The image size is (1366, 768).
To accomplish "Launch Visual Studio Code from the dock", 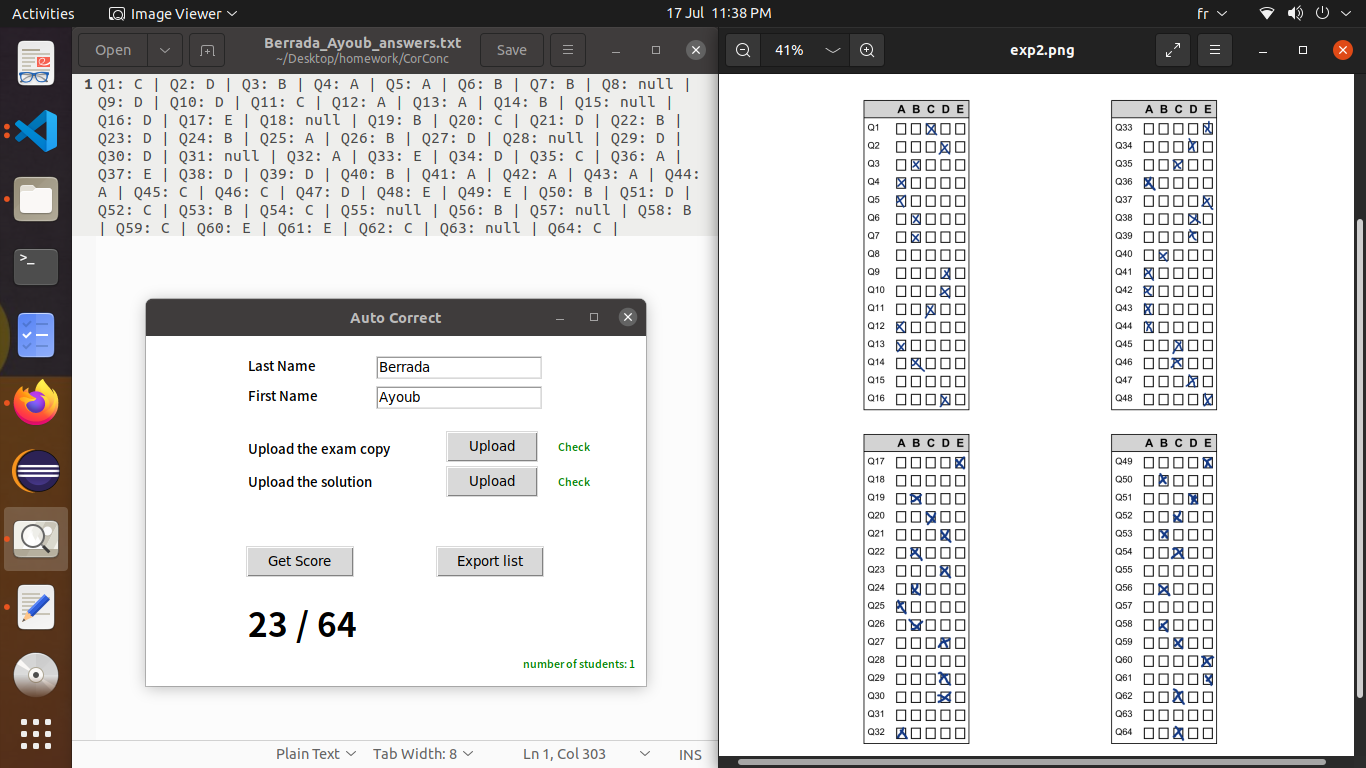I will coord(36,131).
